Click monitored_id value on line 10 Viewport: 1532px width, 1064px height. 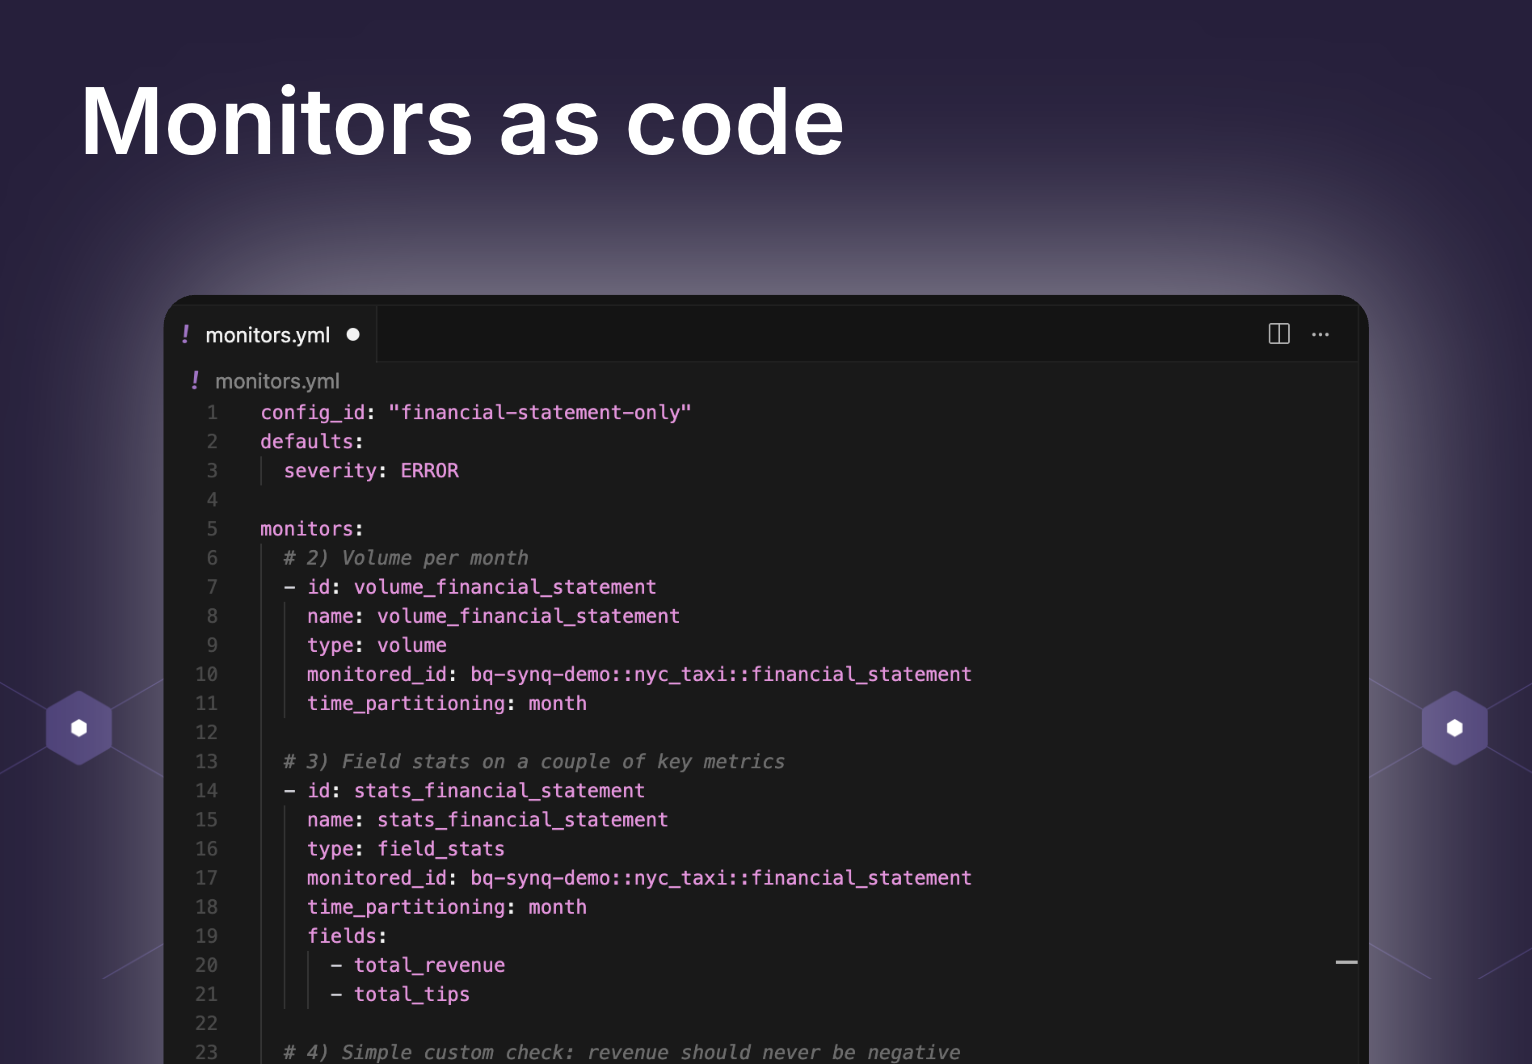click(x=721, y=673)
